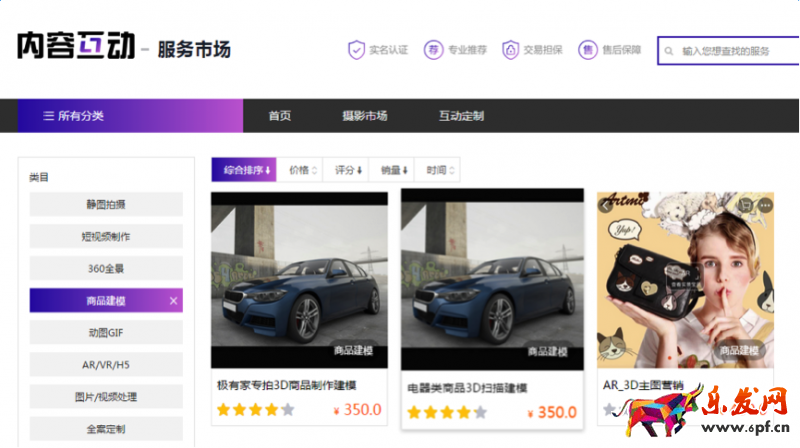Sort results by 销量
800x448 pixels.
coord(395,170)
